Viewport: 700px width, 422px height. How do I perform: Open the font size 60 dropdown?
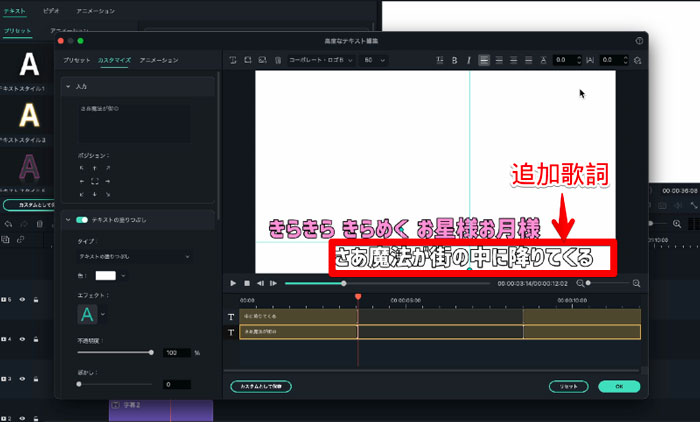click(x=375, y=61)
